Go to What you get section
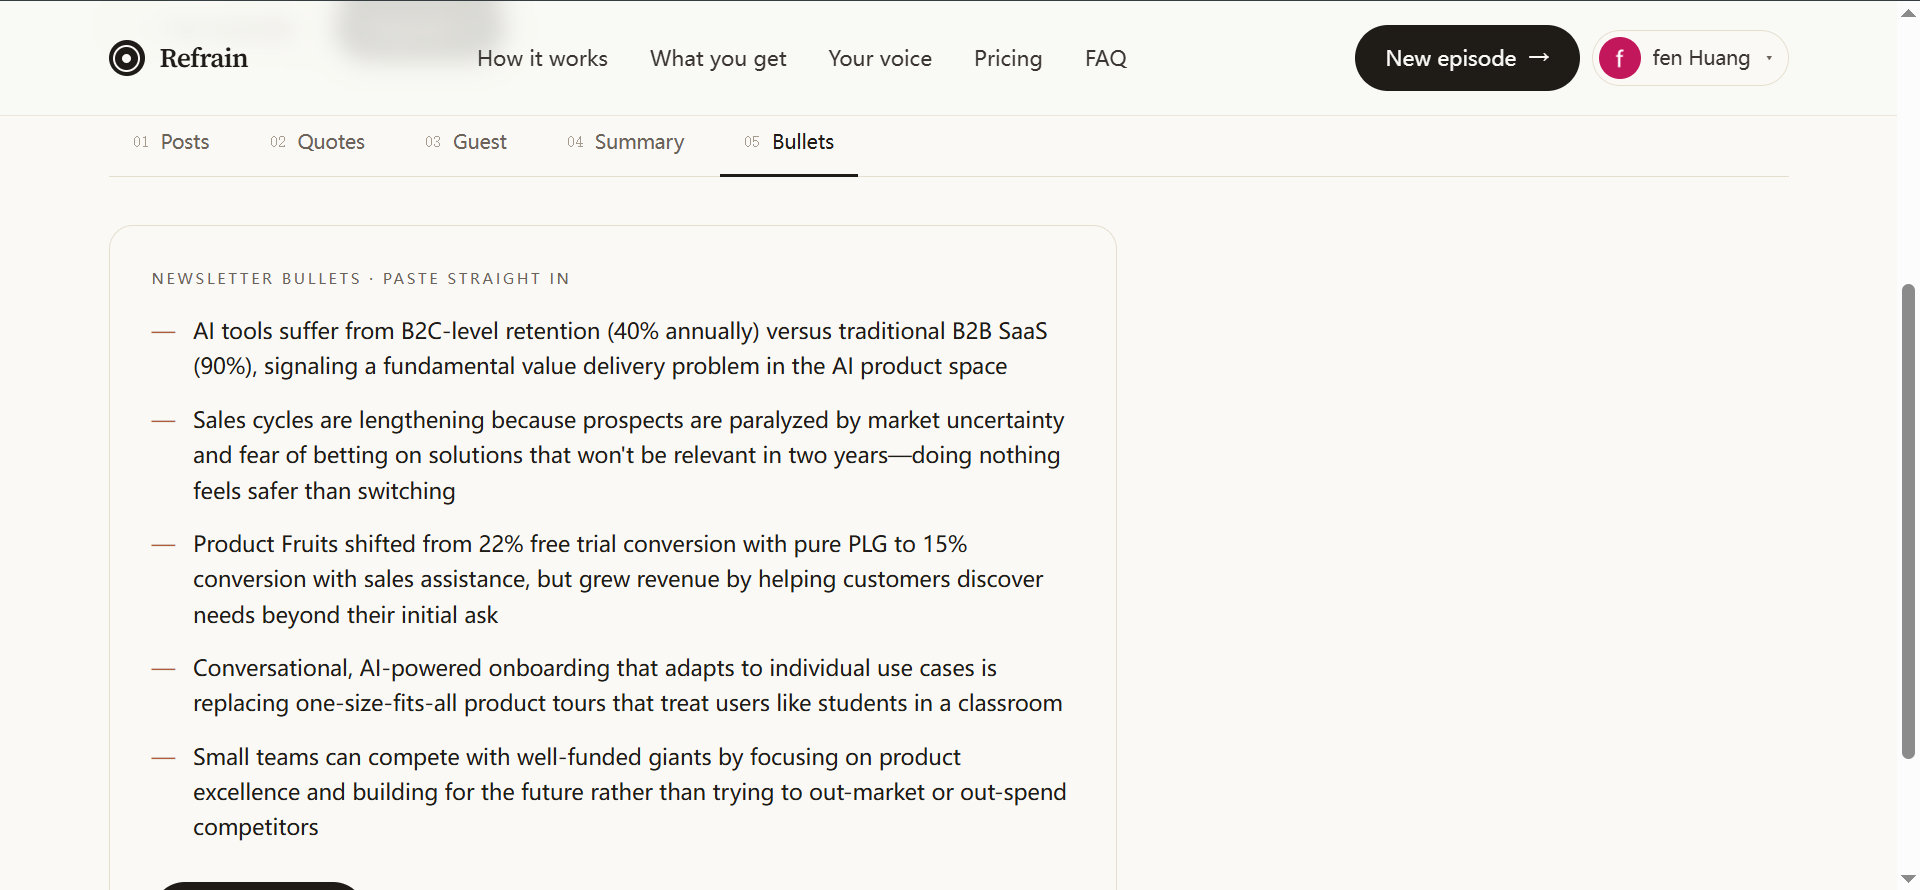This screenshot has width=1920, height=890. pyautogui.click(x=718, y=58)
